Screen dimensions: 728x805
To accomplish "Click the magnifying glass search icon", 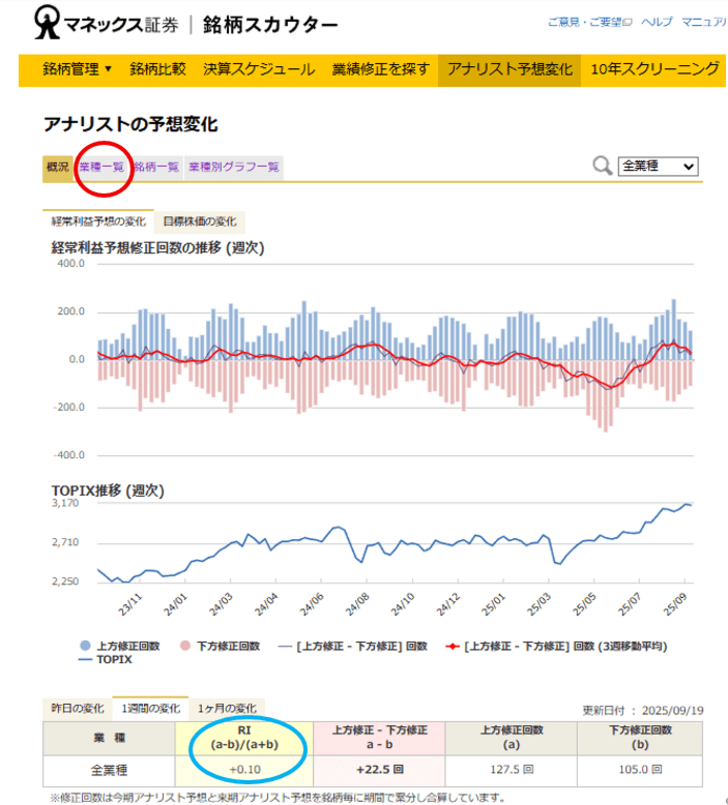I will (601, 166).
